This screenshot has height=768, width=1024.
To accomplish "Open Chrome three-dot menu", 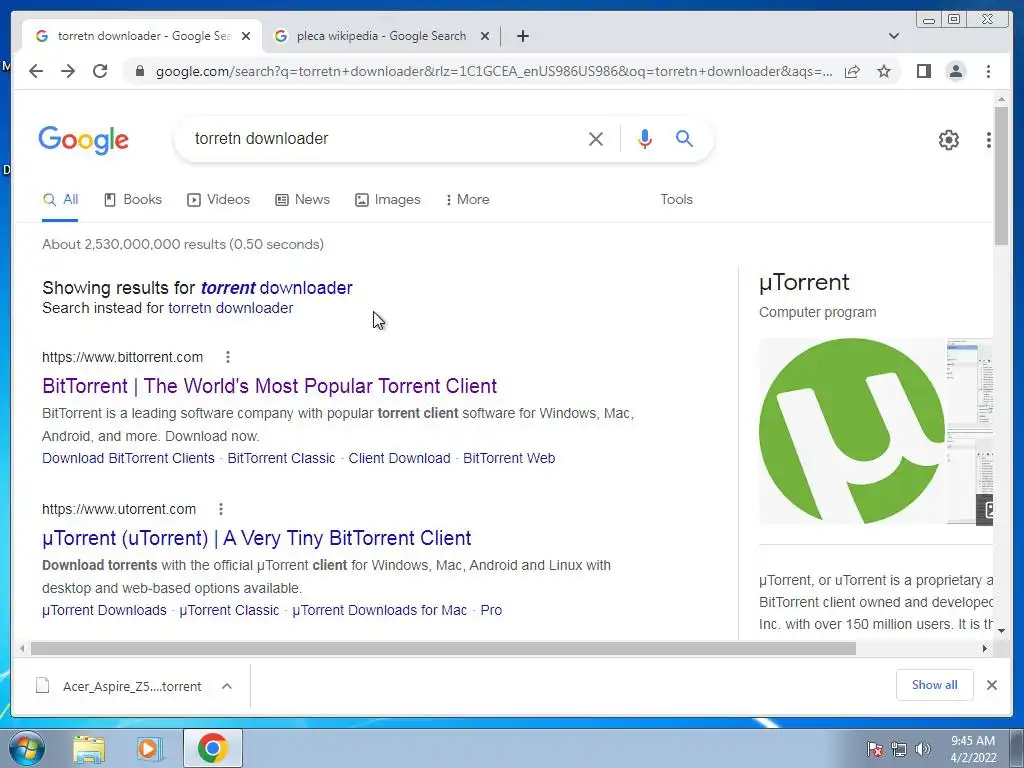I will click(988, 71).
